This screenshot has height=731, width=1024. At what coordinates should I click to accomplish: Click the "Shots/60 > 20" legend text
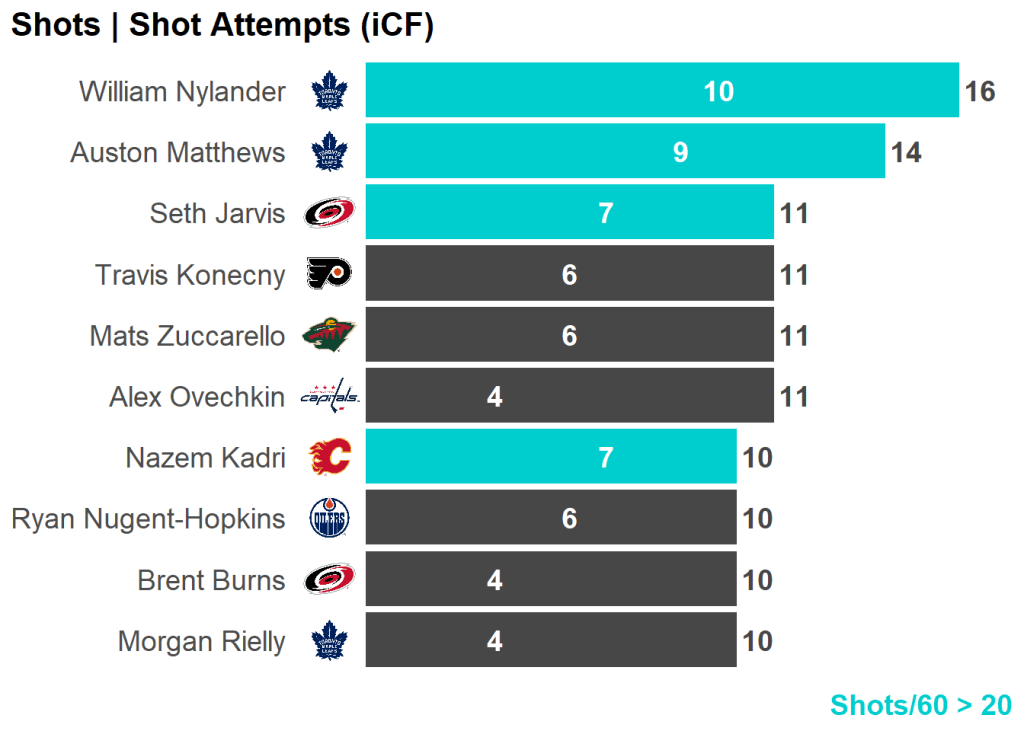(921, 705)
